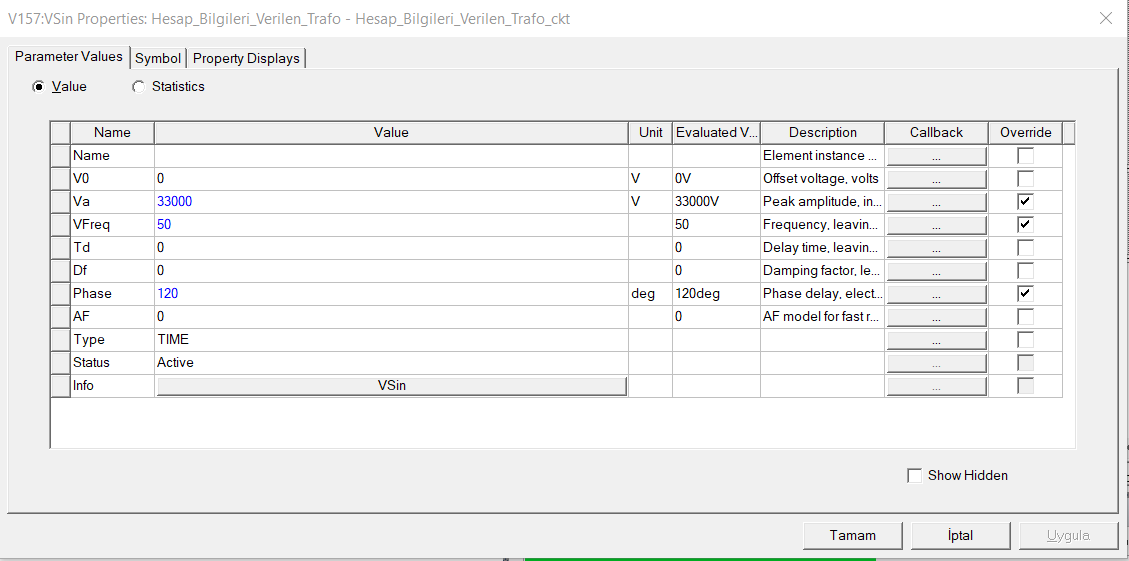Disable override for Phase parameter
This screenshot has width=1129, height=561.
tap(1025, 294)
